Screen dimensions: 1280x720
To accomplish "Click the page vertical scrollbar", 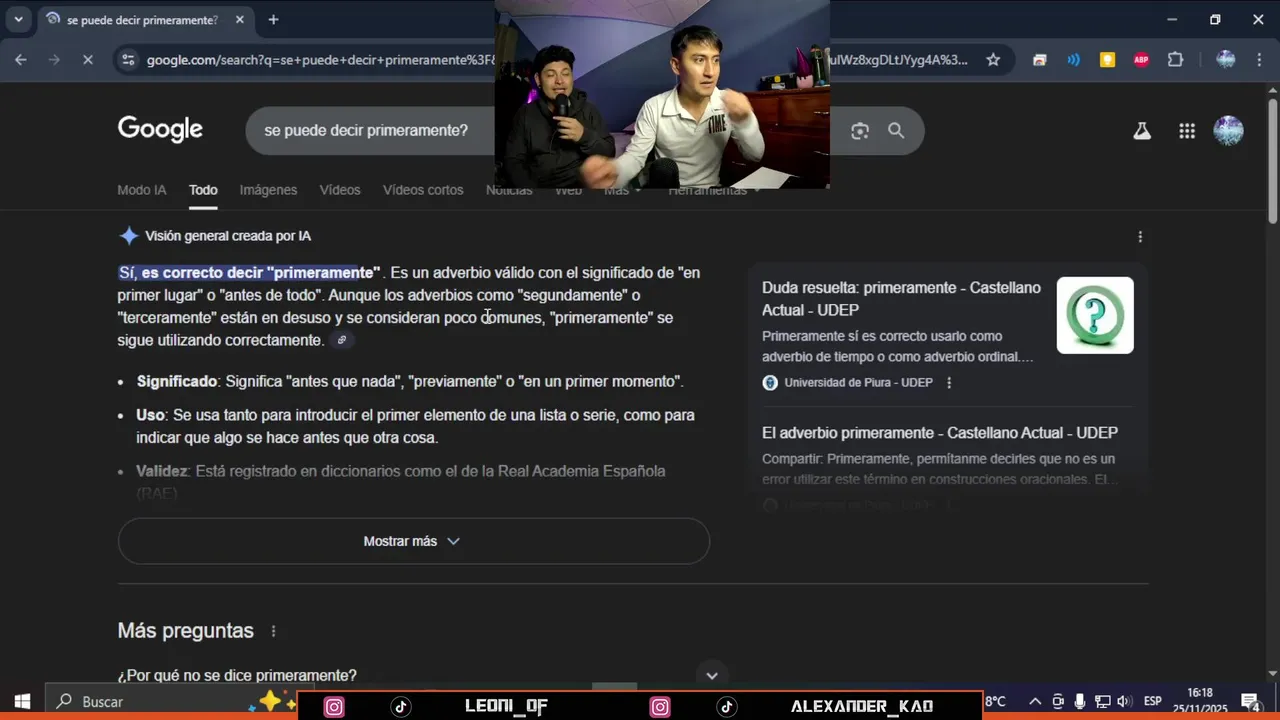I will tap(1272, 160).
